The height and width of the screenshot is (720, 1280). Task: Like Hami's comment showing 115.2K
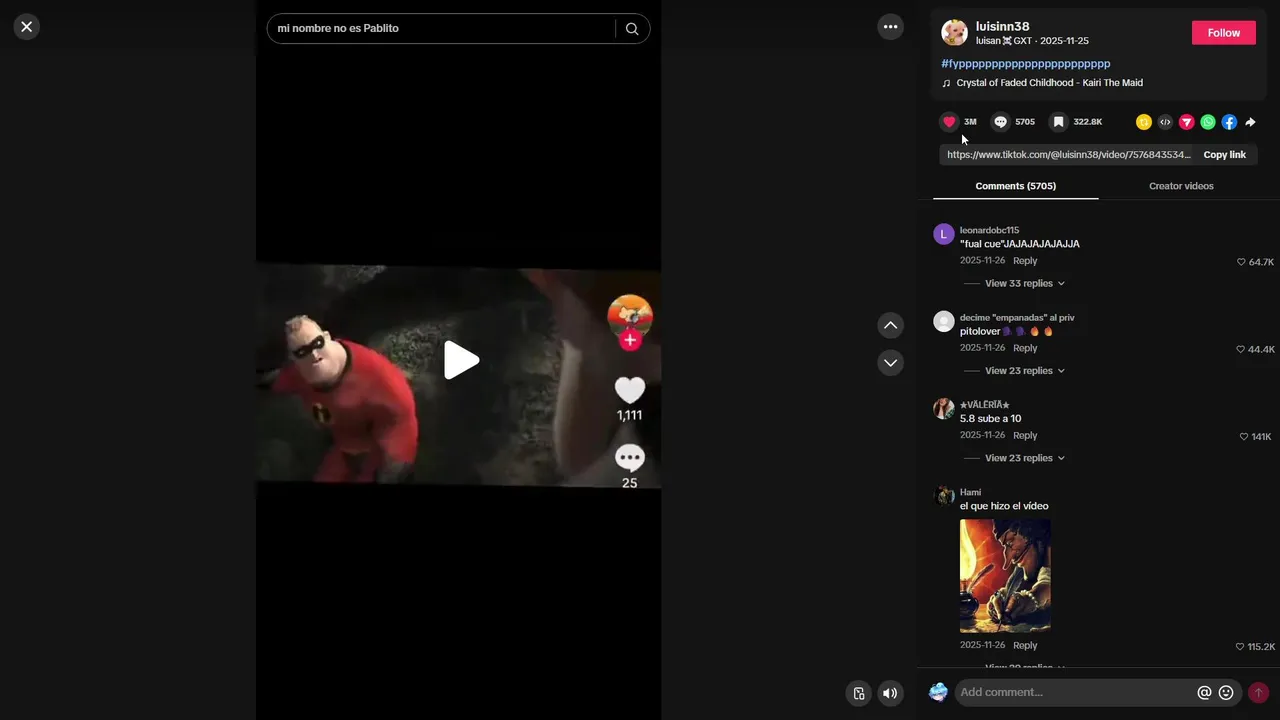pyautogui.click(x=1240, y=647)
